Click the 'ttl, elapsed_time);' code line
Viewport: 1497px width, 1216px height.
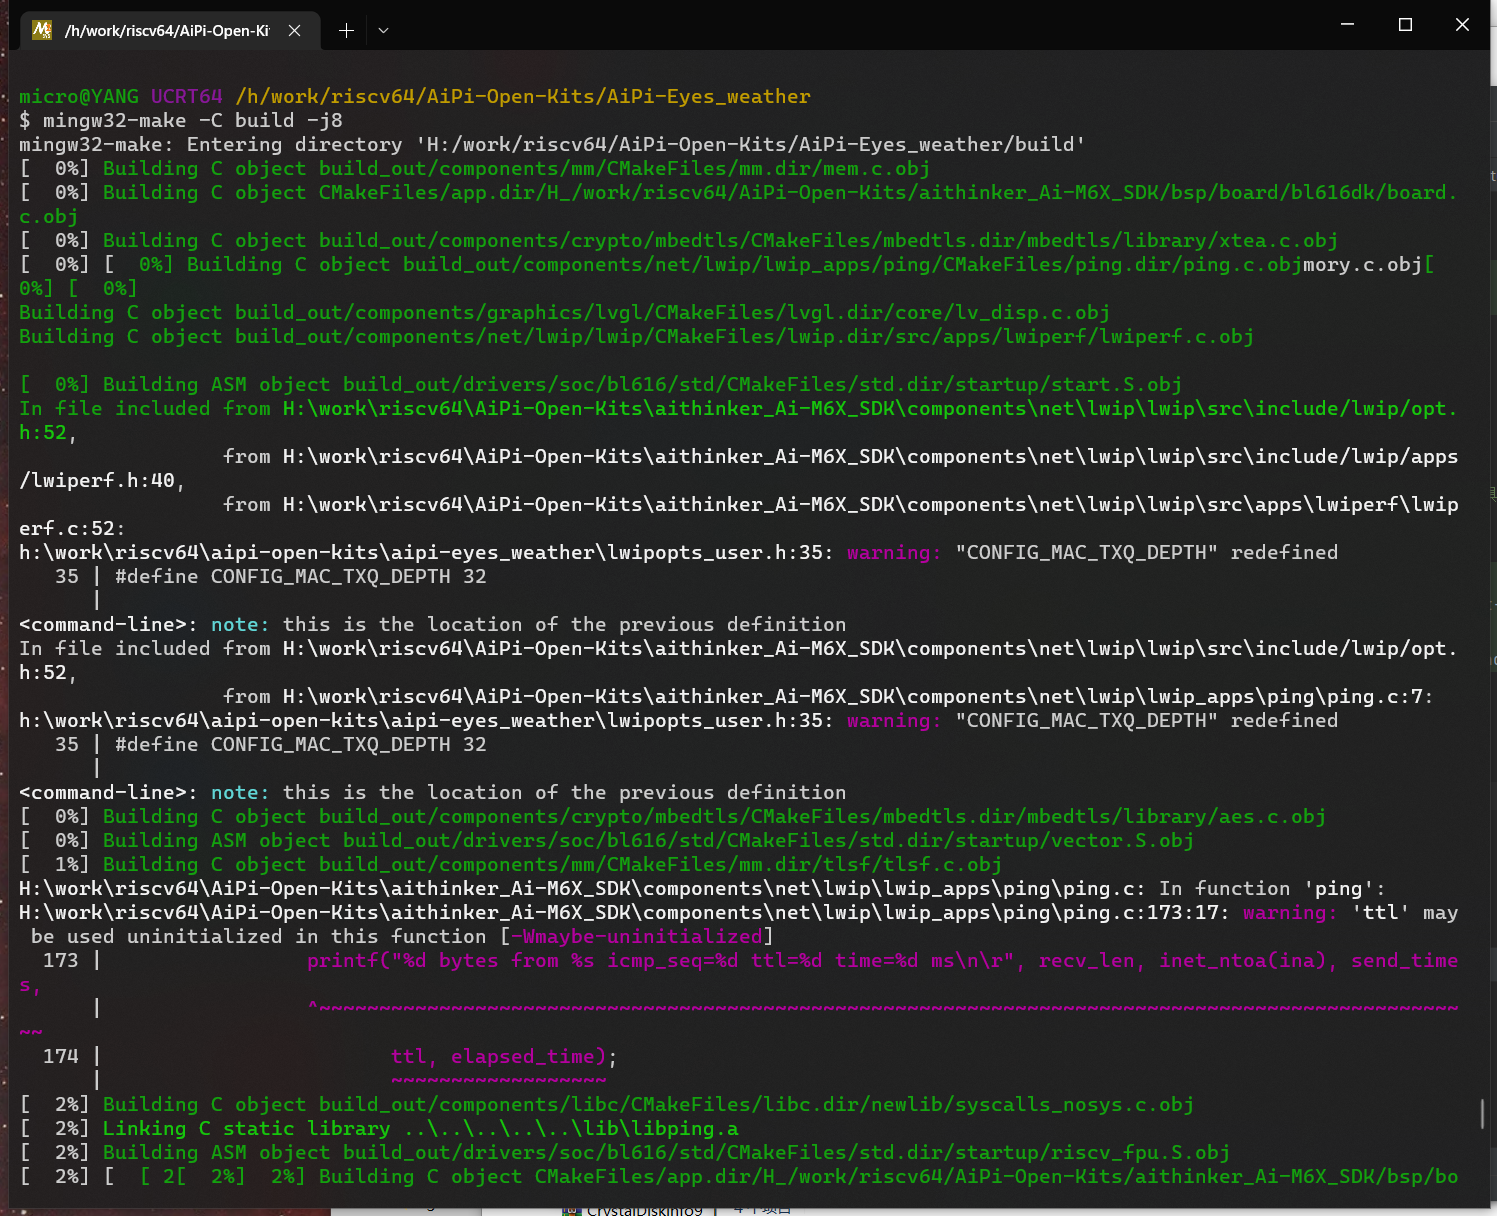pos(504,1057)
